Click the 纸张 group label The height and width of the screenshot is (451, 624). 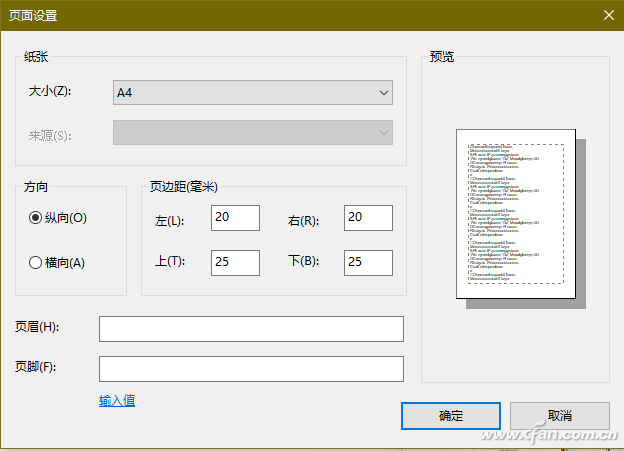36,57
